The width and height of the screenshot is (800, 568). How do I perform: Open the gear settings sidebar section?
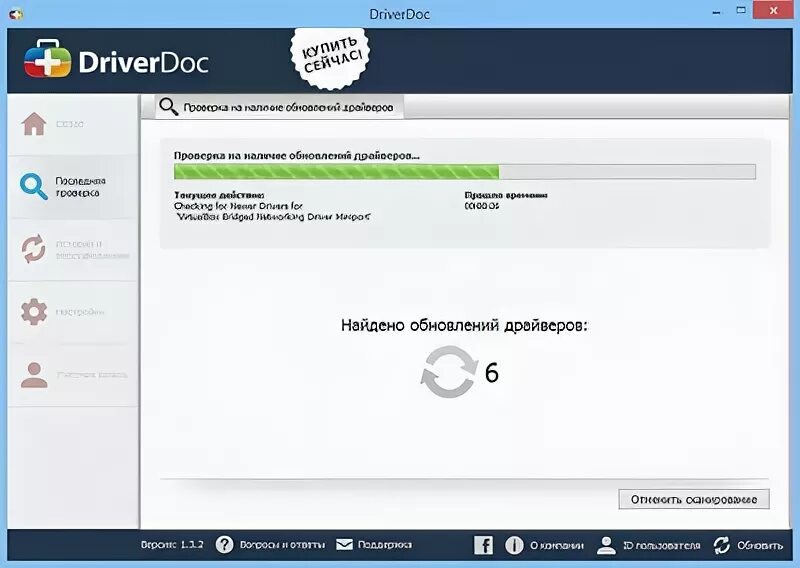[x=73, y=312]
